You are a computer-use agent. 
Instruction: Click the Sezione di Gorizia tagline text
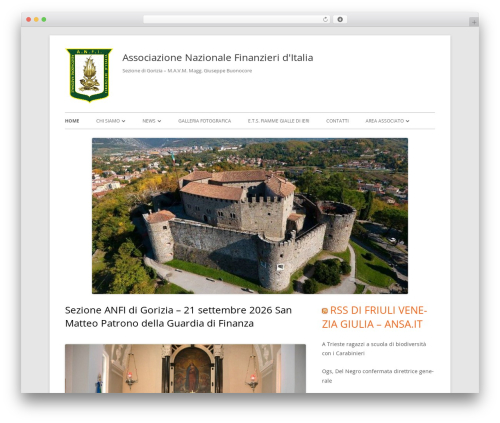click(x=187, y=71)
